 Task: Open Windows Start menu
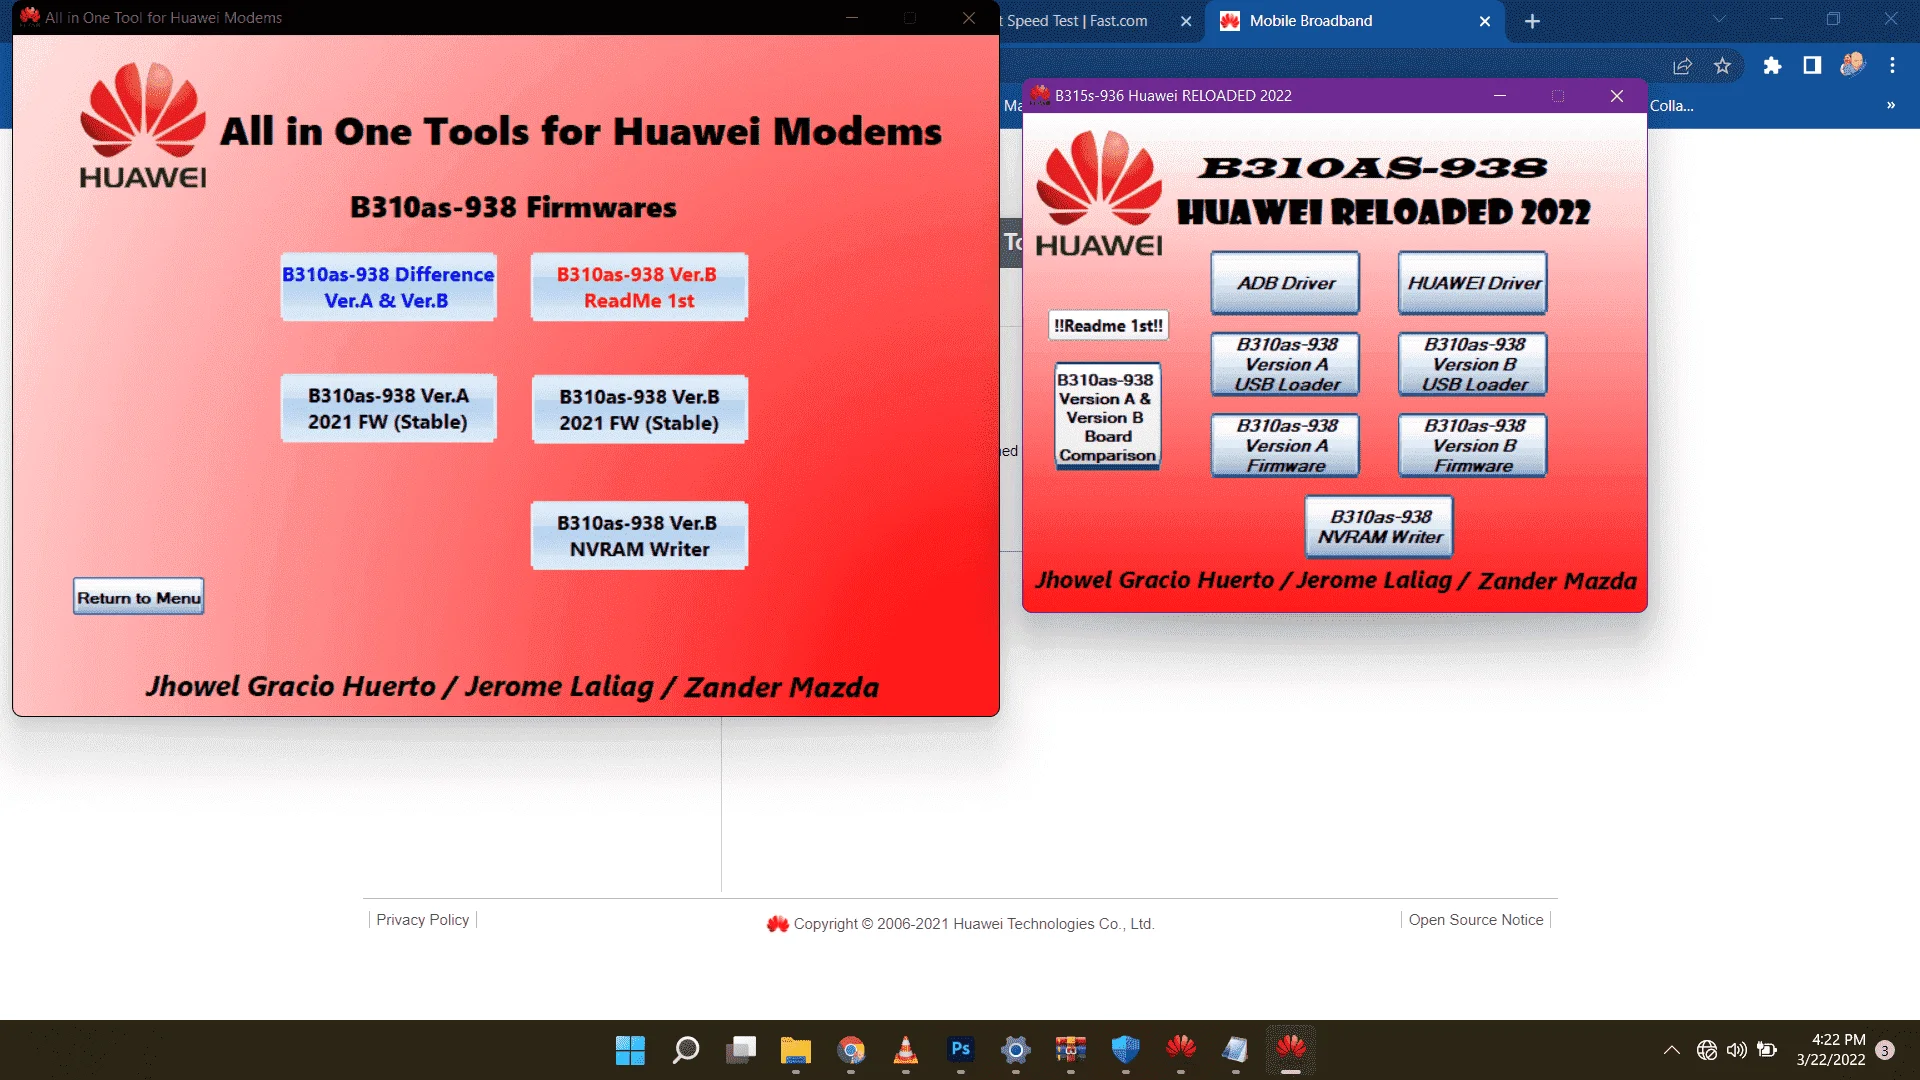tap(630, 1050)
